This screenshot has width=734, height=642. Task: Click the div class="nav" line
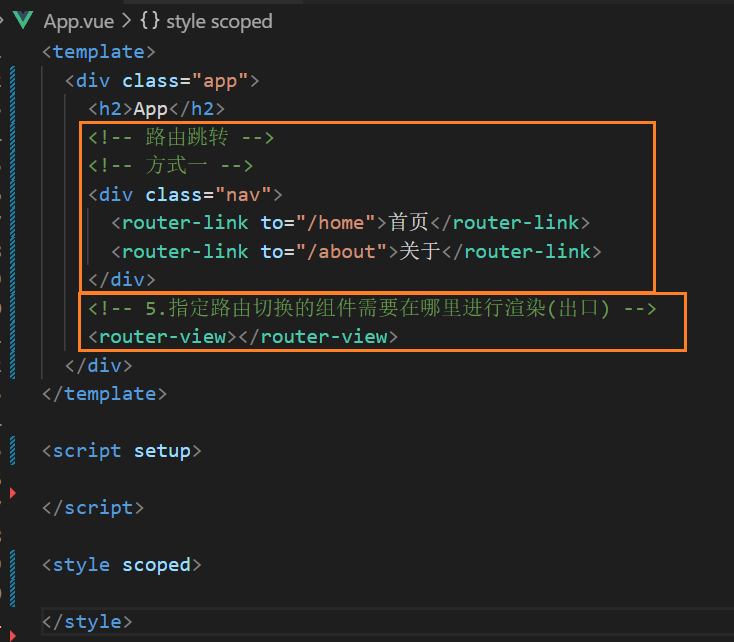pyautogui.click(x=185, y=194)
